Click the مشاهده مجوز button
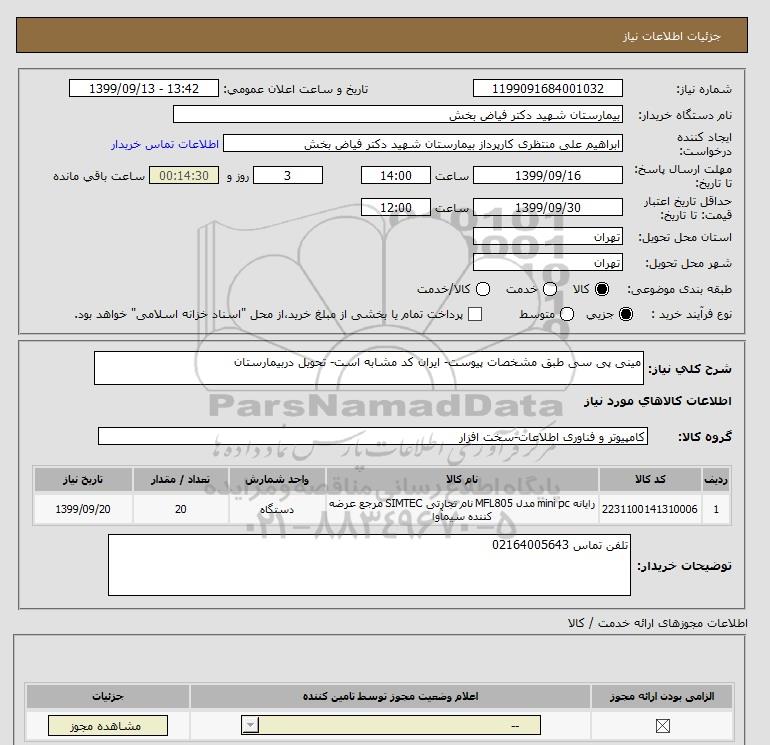770x745 pixels. point(108,725)
